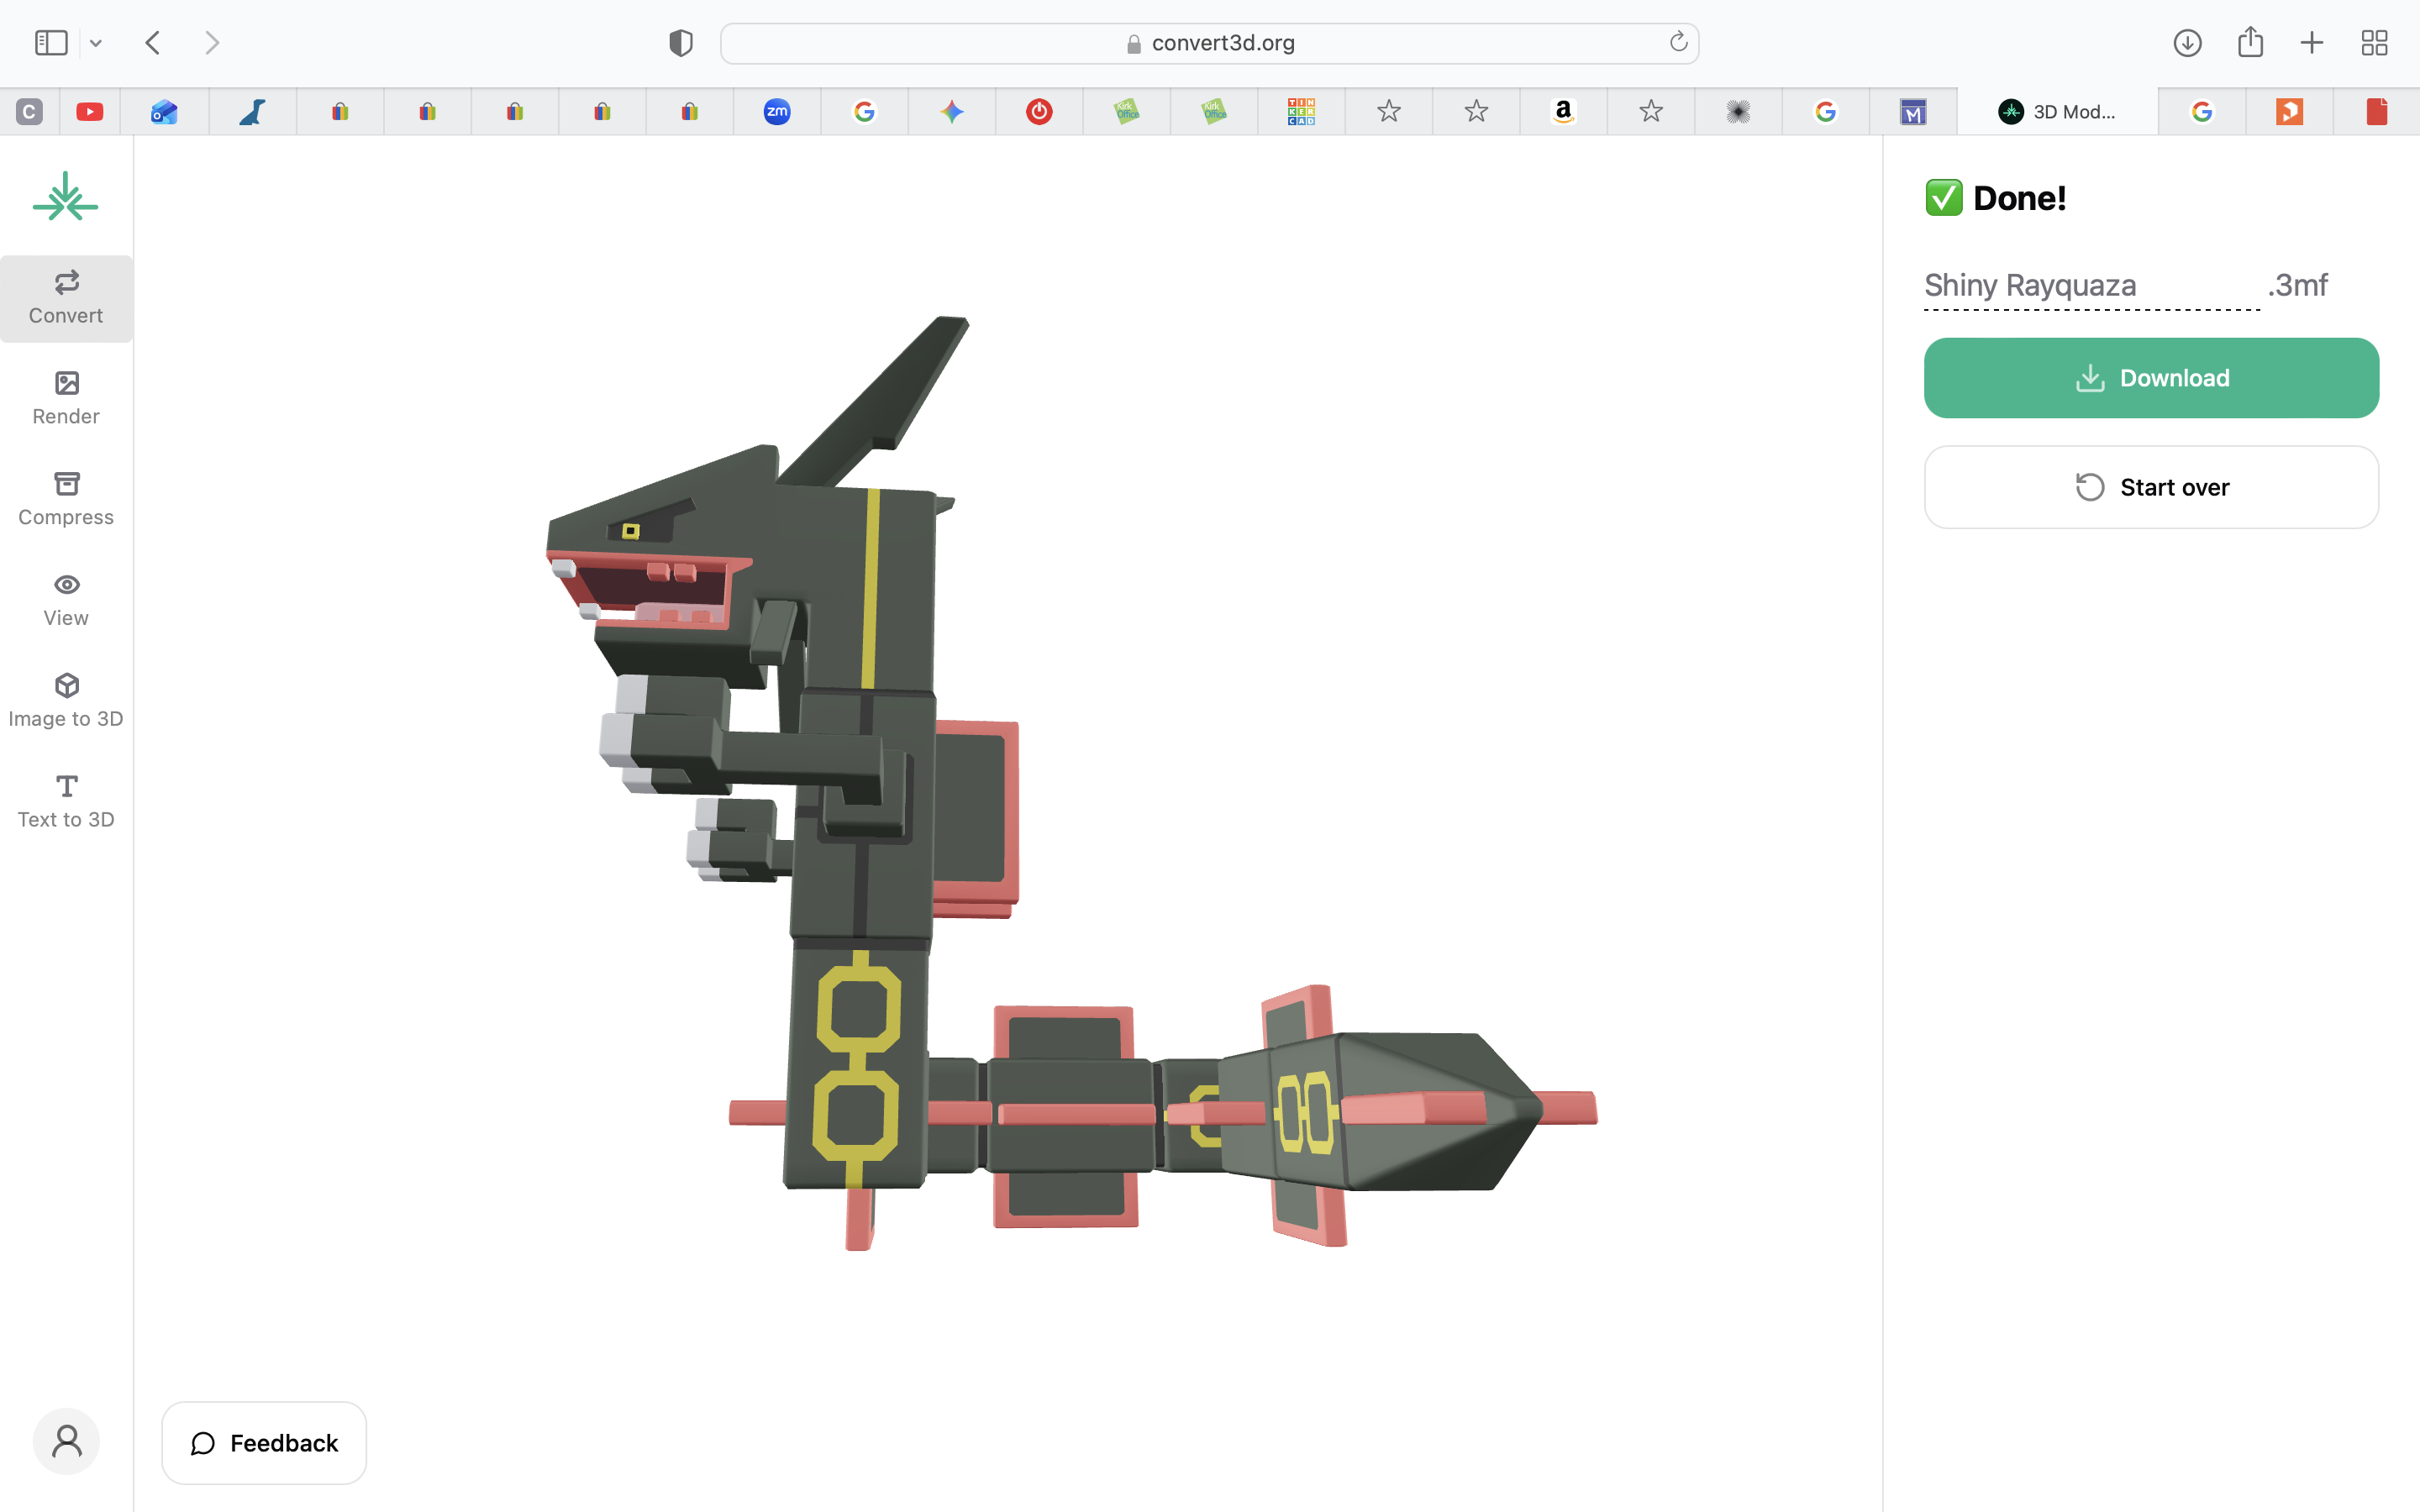The image size is (2420, 1512).
Task: Download the converted 3MF file
Action: (x=2151, y=378)
